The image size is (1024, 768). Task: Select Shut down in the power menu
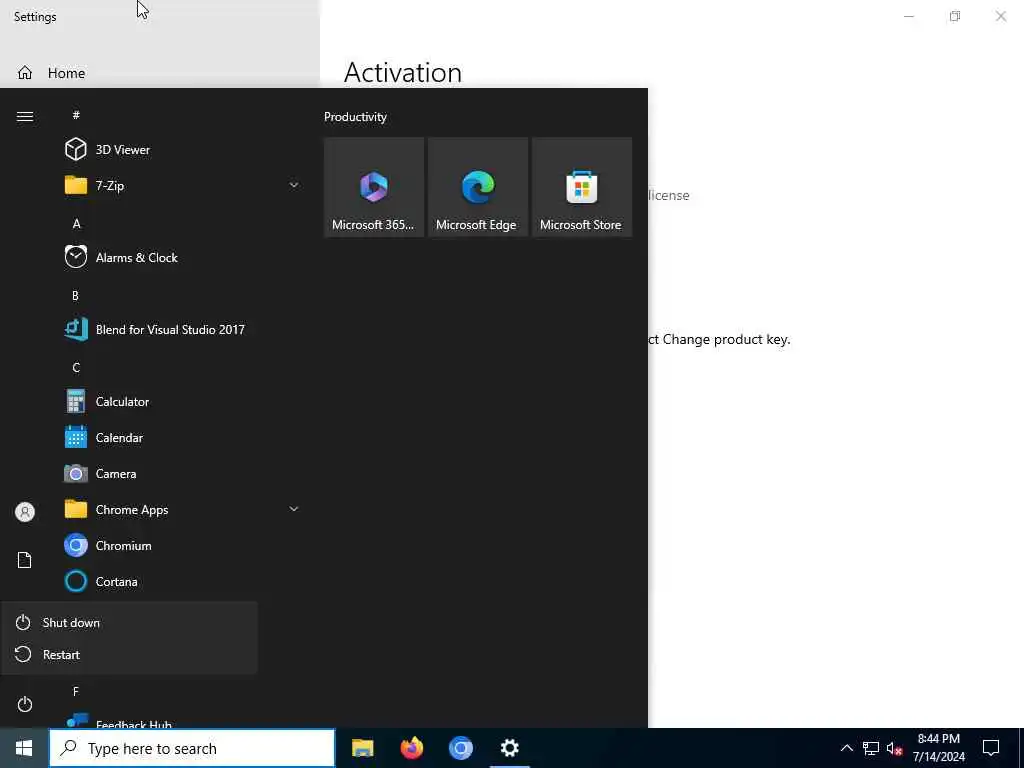tap(129, 622)
